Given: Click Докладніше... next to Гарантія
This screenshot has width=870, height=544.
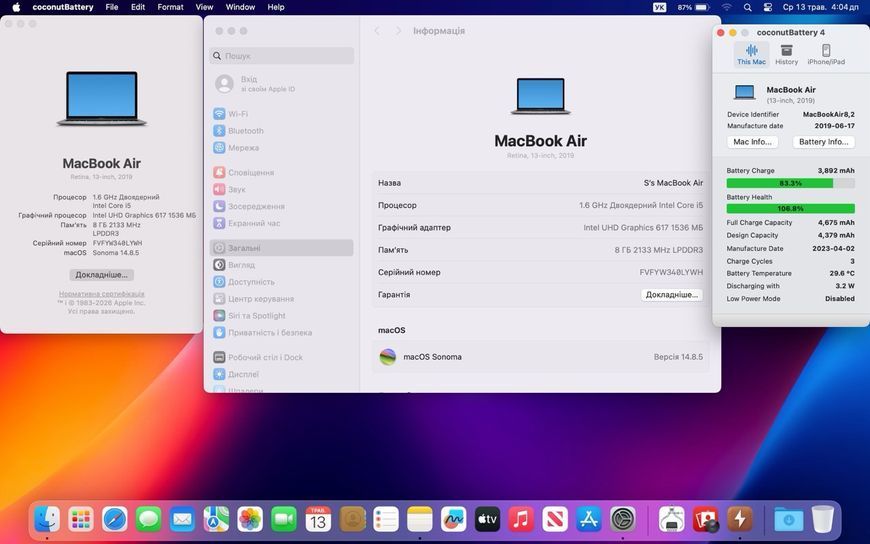Looking at the screenshot, I should [x=672, y=295].
